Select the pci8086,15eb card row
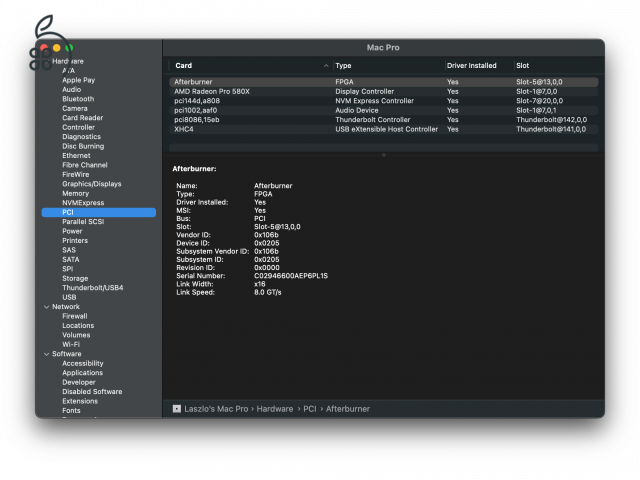This screenshot has height=480, width=640. pyautogui.click(x=384, y=120)
